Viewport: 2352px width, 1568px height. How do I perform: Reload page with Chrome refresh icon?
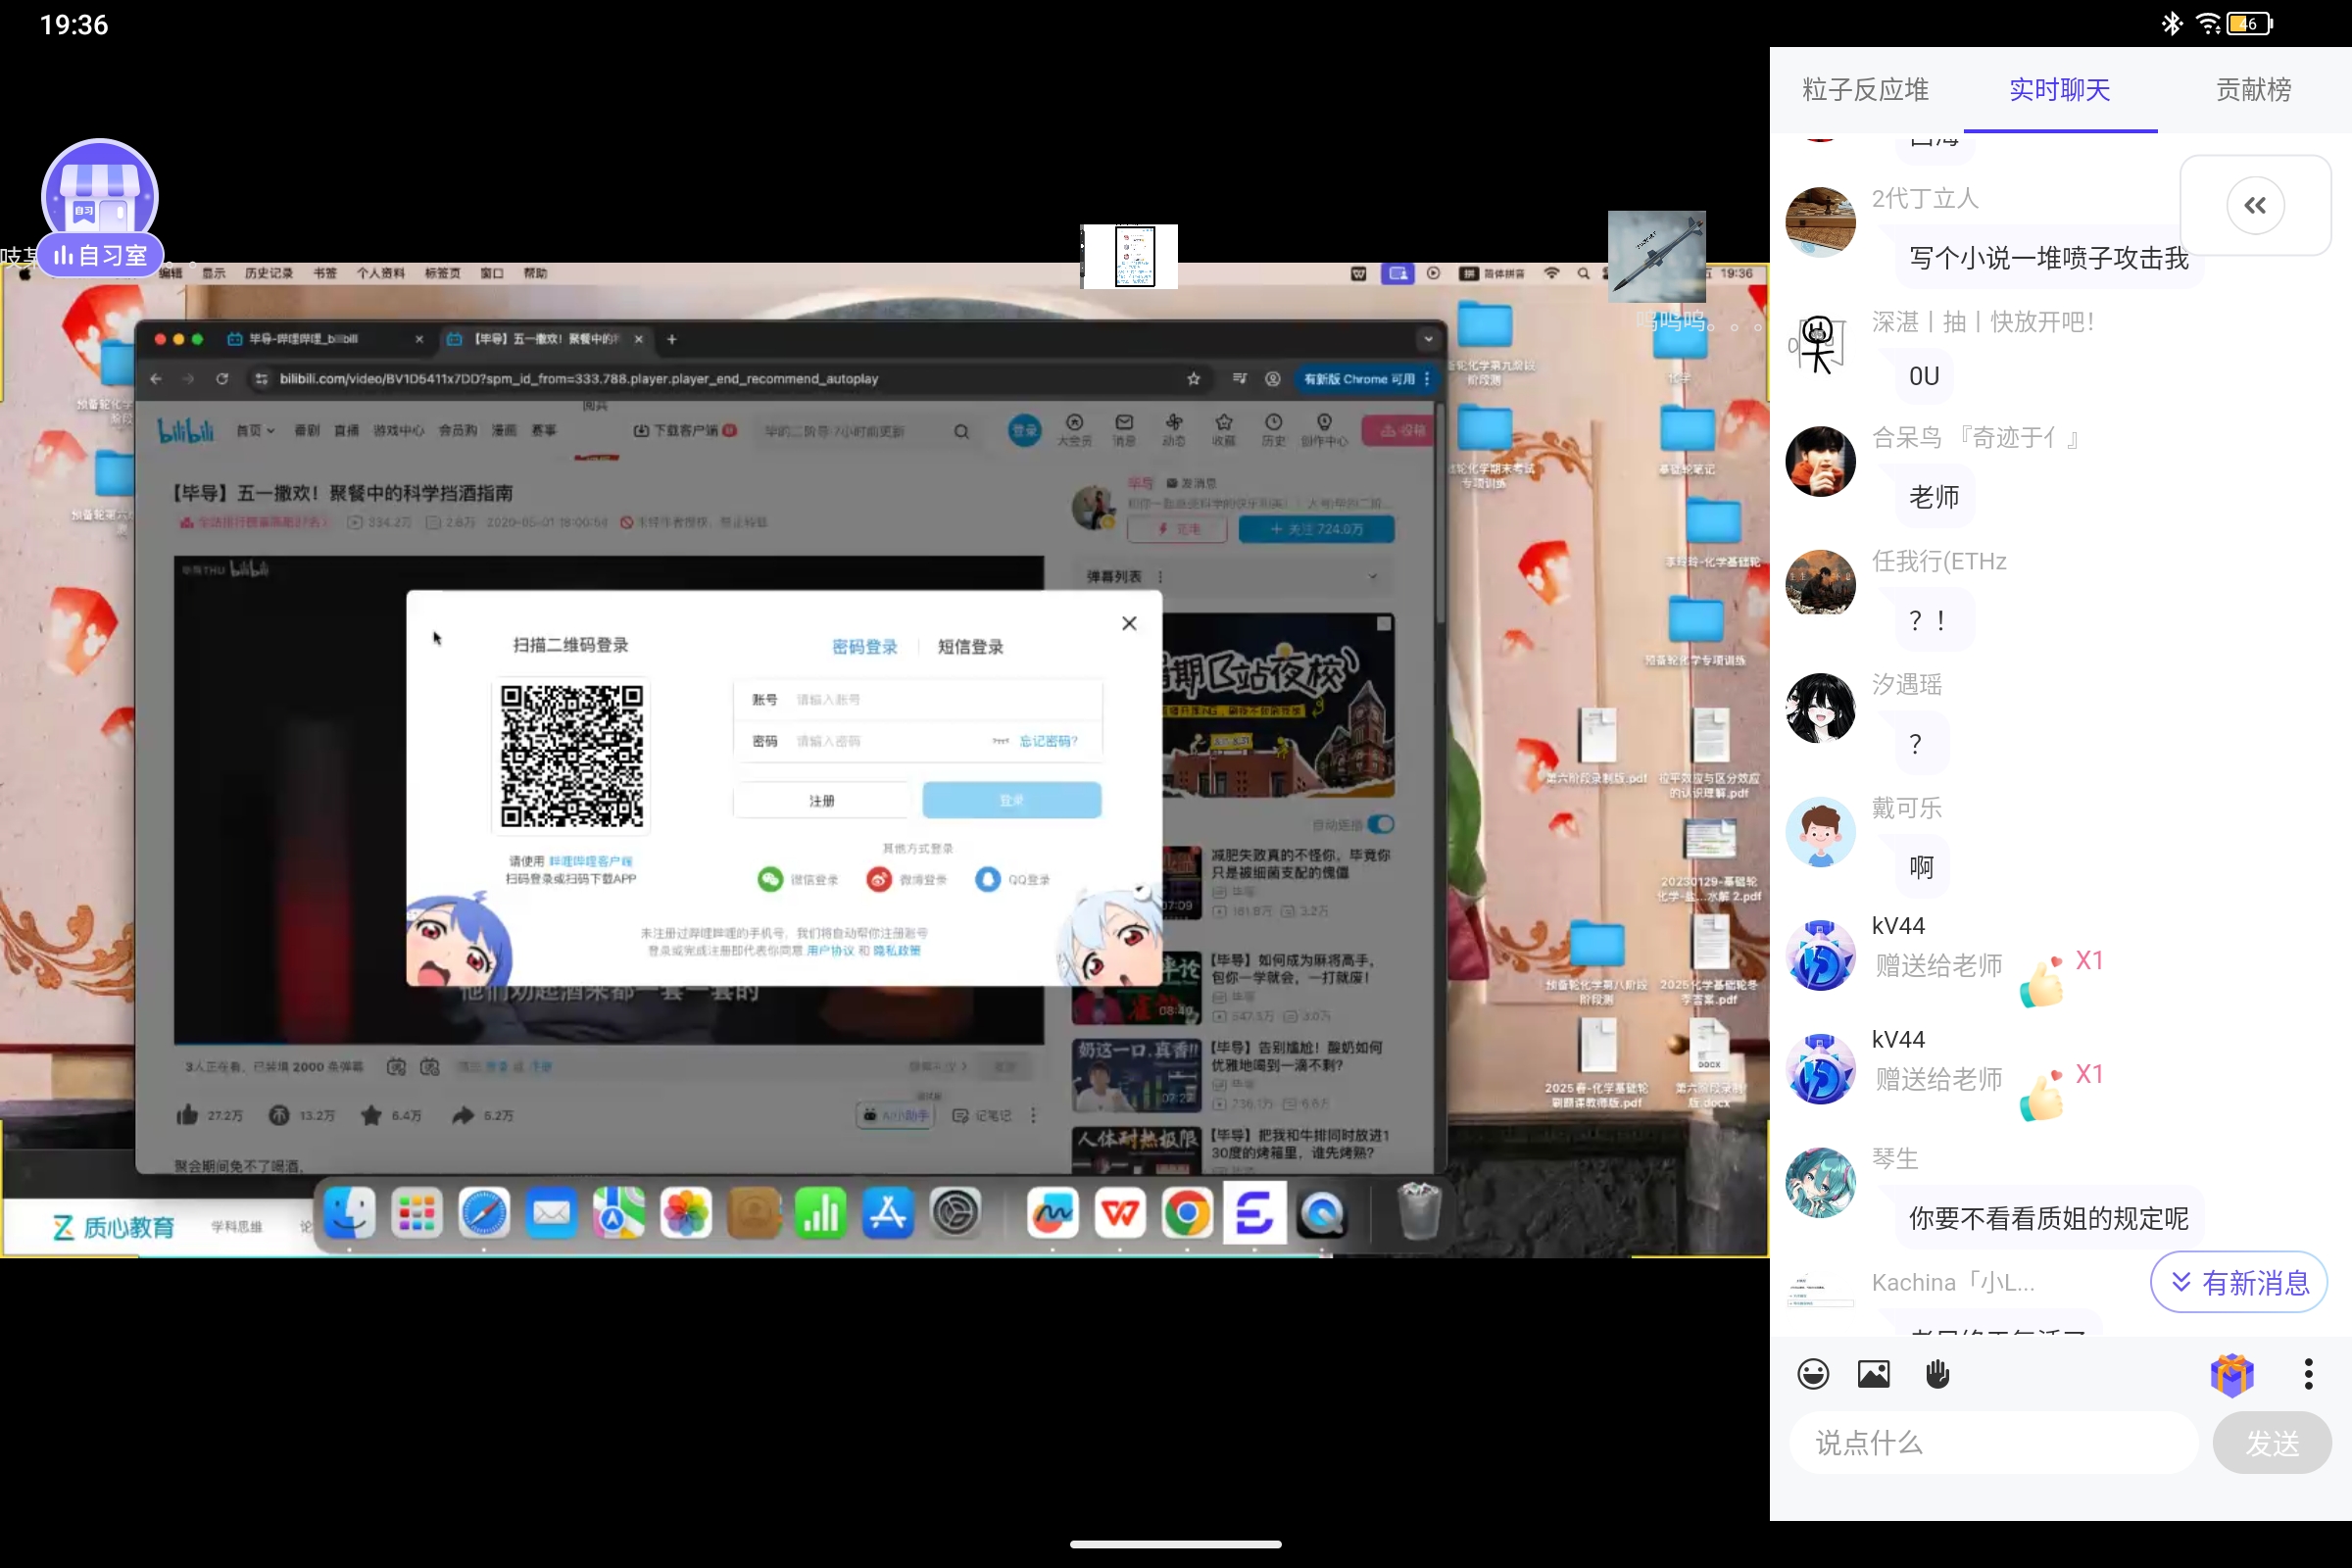pyautogui.click(x=222, y=379)
